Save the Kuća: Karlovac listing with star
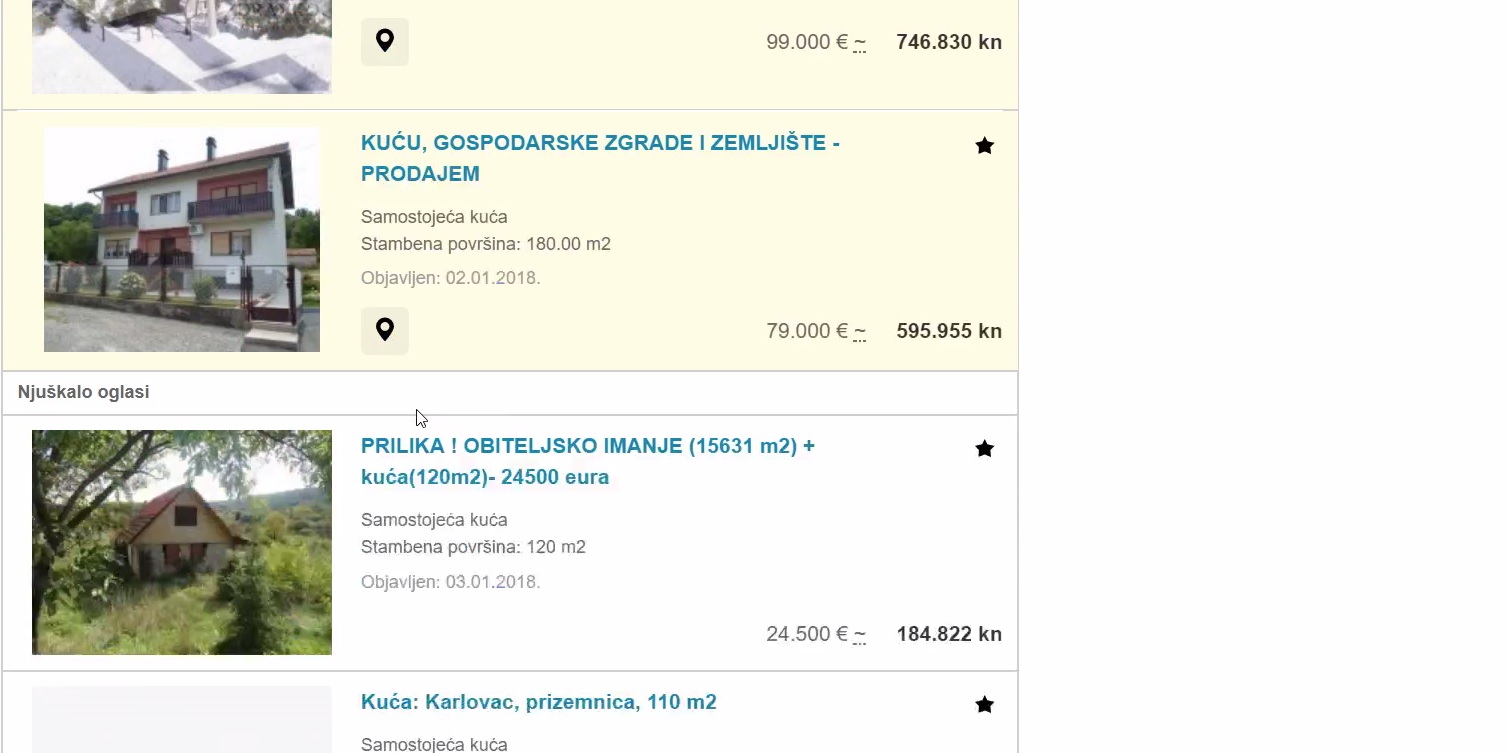 click(984, 705)
